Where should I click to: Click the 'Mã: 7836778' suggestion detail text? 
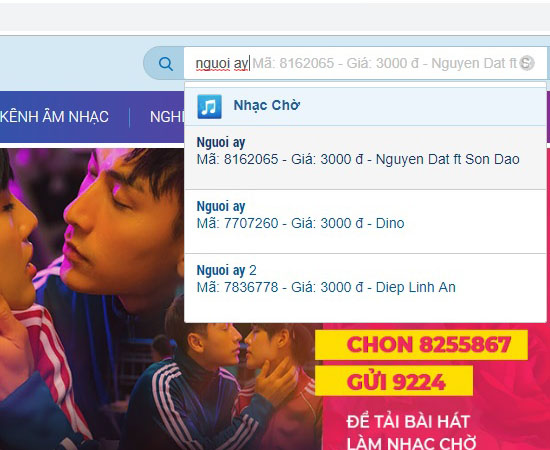click(x=326, y=287)
